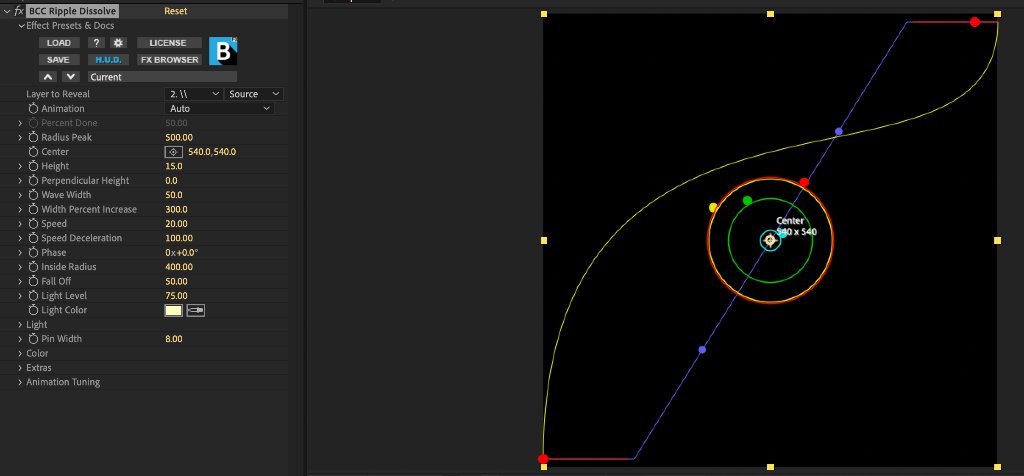Click Center crosshair in composition viewer

(770, 240)
